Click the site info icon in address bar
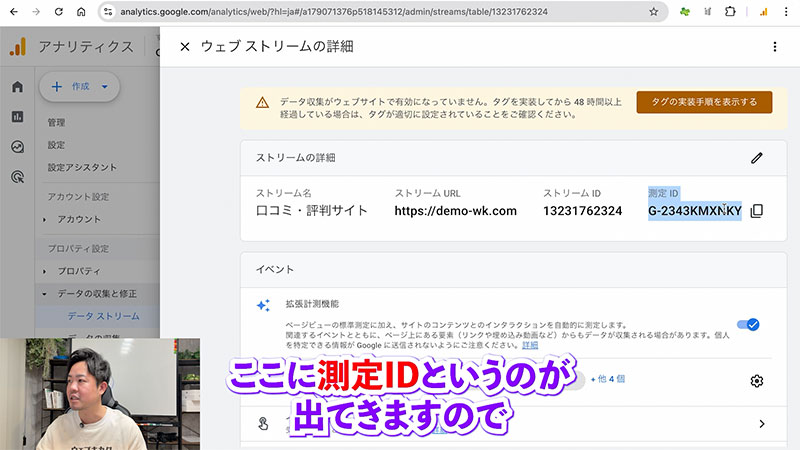This screenshot has width=800, height=450. [x=108, y=12]
